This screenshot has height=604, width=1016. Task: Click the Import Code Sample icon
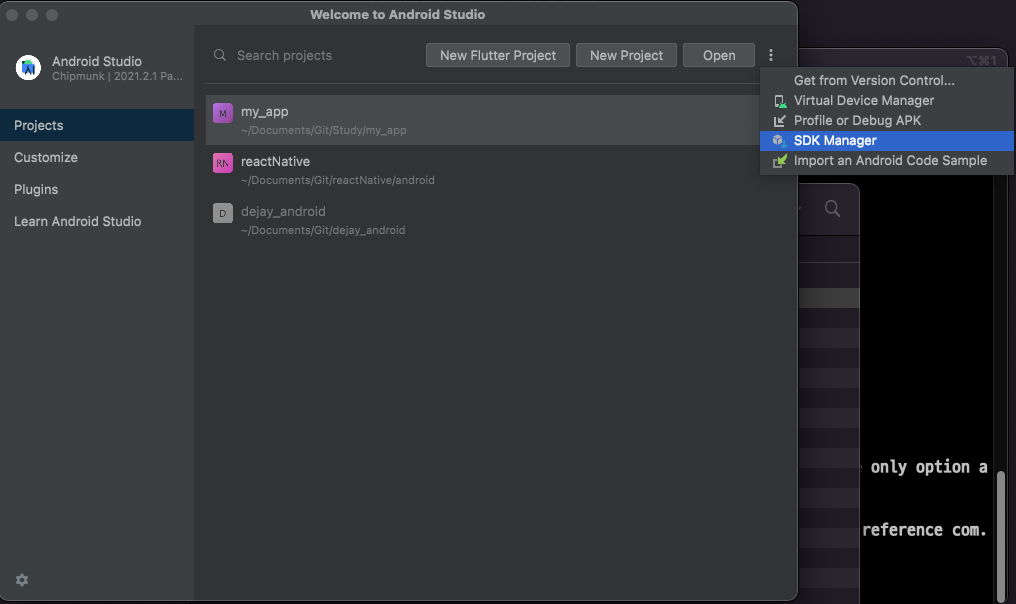[x=780, y=161]
